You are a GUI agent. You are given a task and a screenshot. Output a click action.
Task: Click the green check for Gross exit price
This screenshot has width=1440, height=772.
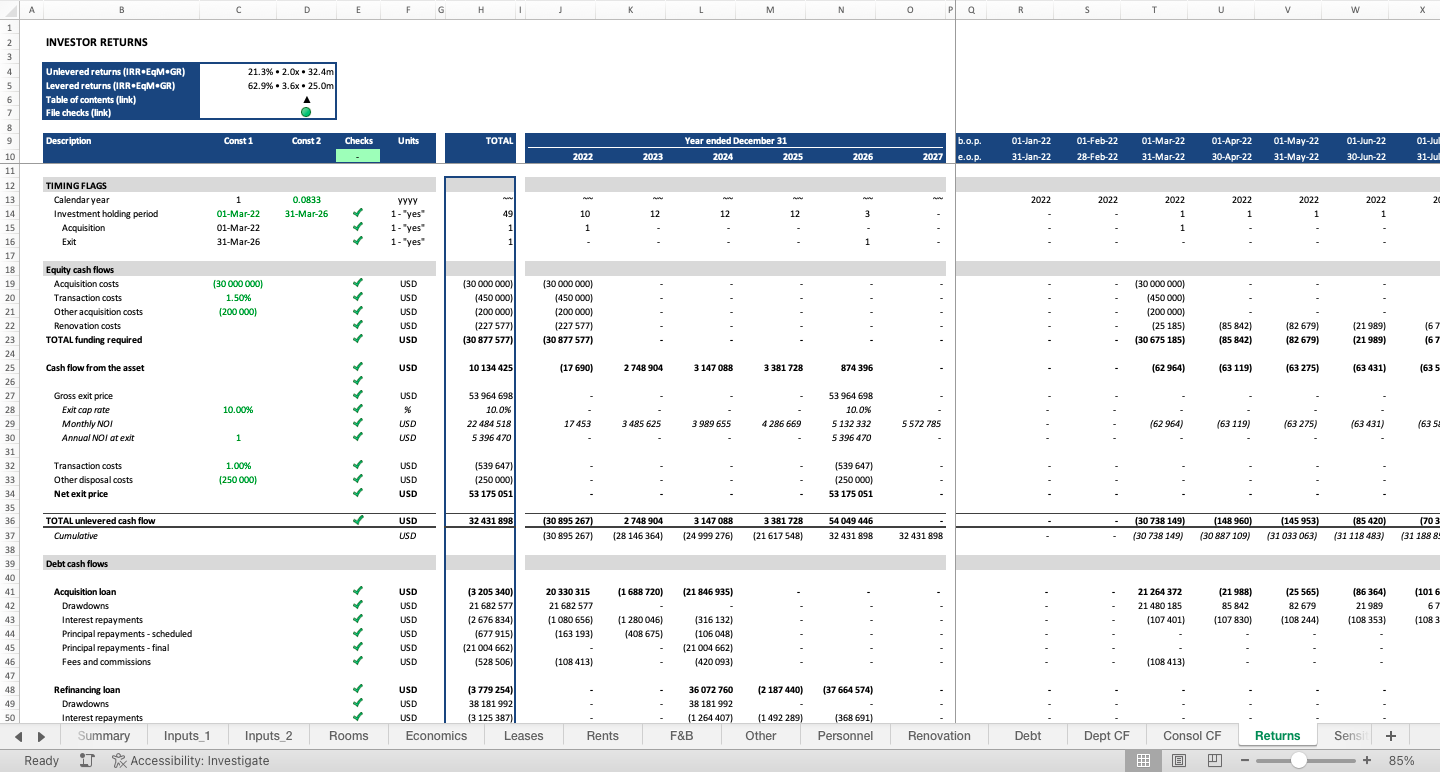(358, 396)
